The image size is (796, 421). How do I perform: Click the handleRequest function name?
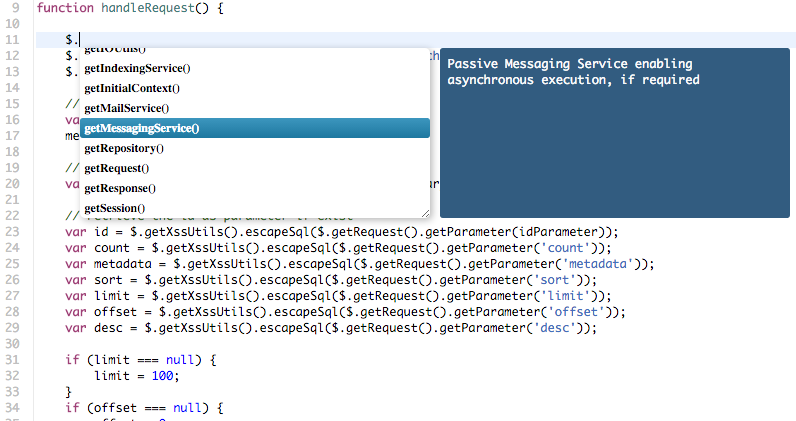click(x=147, y=8)
